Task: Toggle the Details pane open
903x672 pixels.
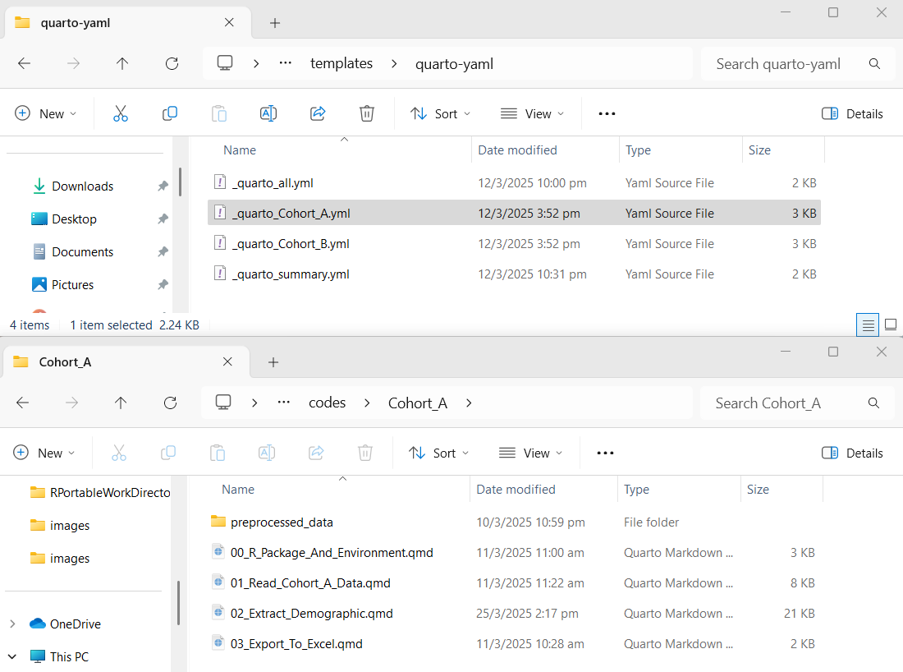Action: [x=852, y=113]
